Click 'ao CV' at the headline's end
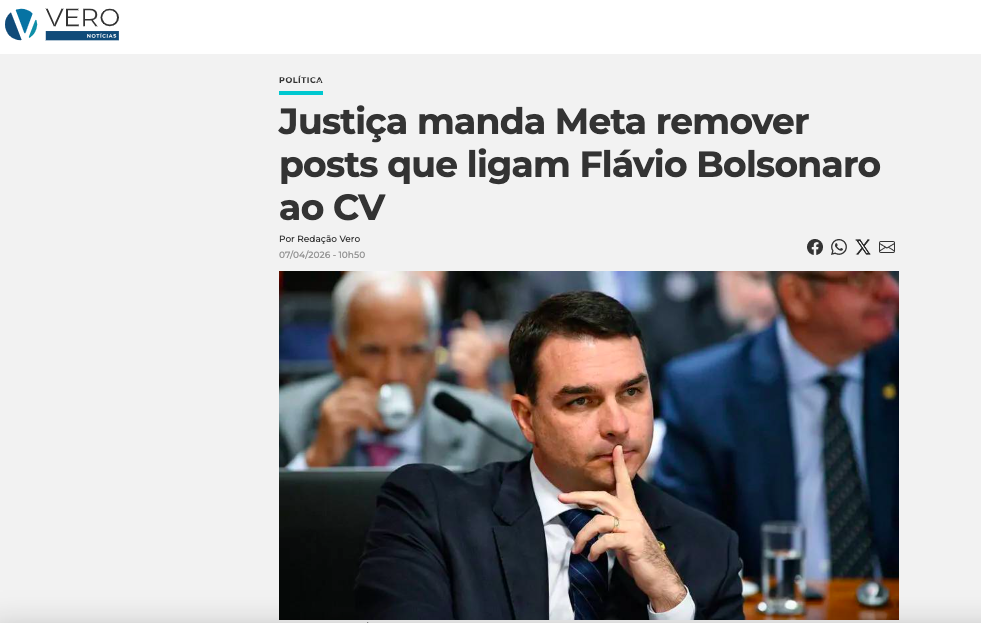Viewport: 981px width, 623px height. pyautogui.click(x=332, y=208)
